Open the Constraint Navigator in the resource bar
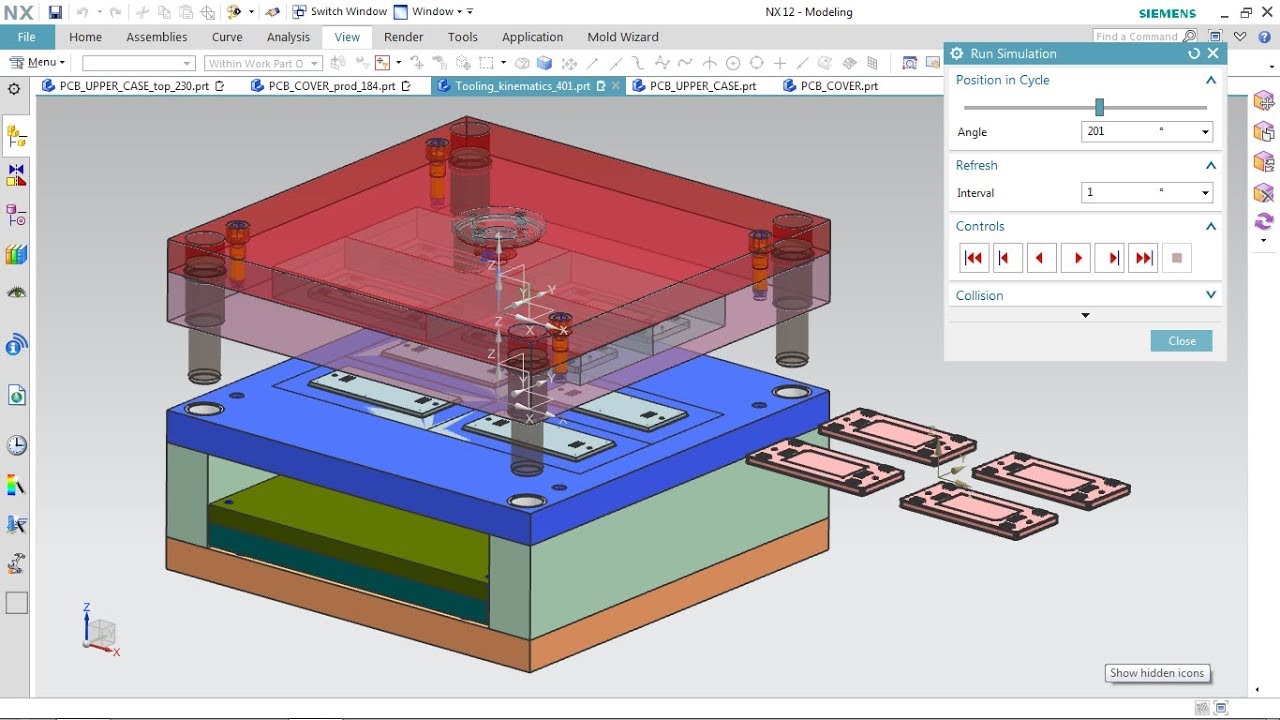Image resolution: width=1280 pixels, height=720 pixels. click(16, 175)
